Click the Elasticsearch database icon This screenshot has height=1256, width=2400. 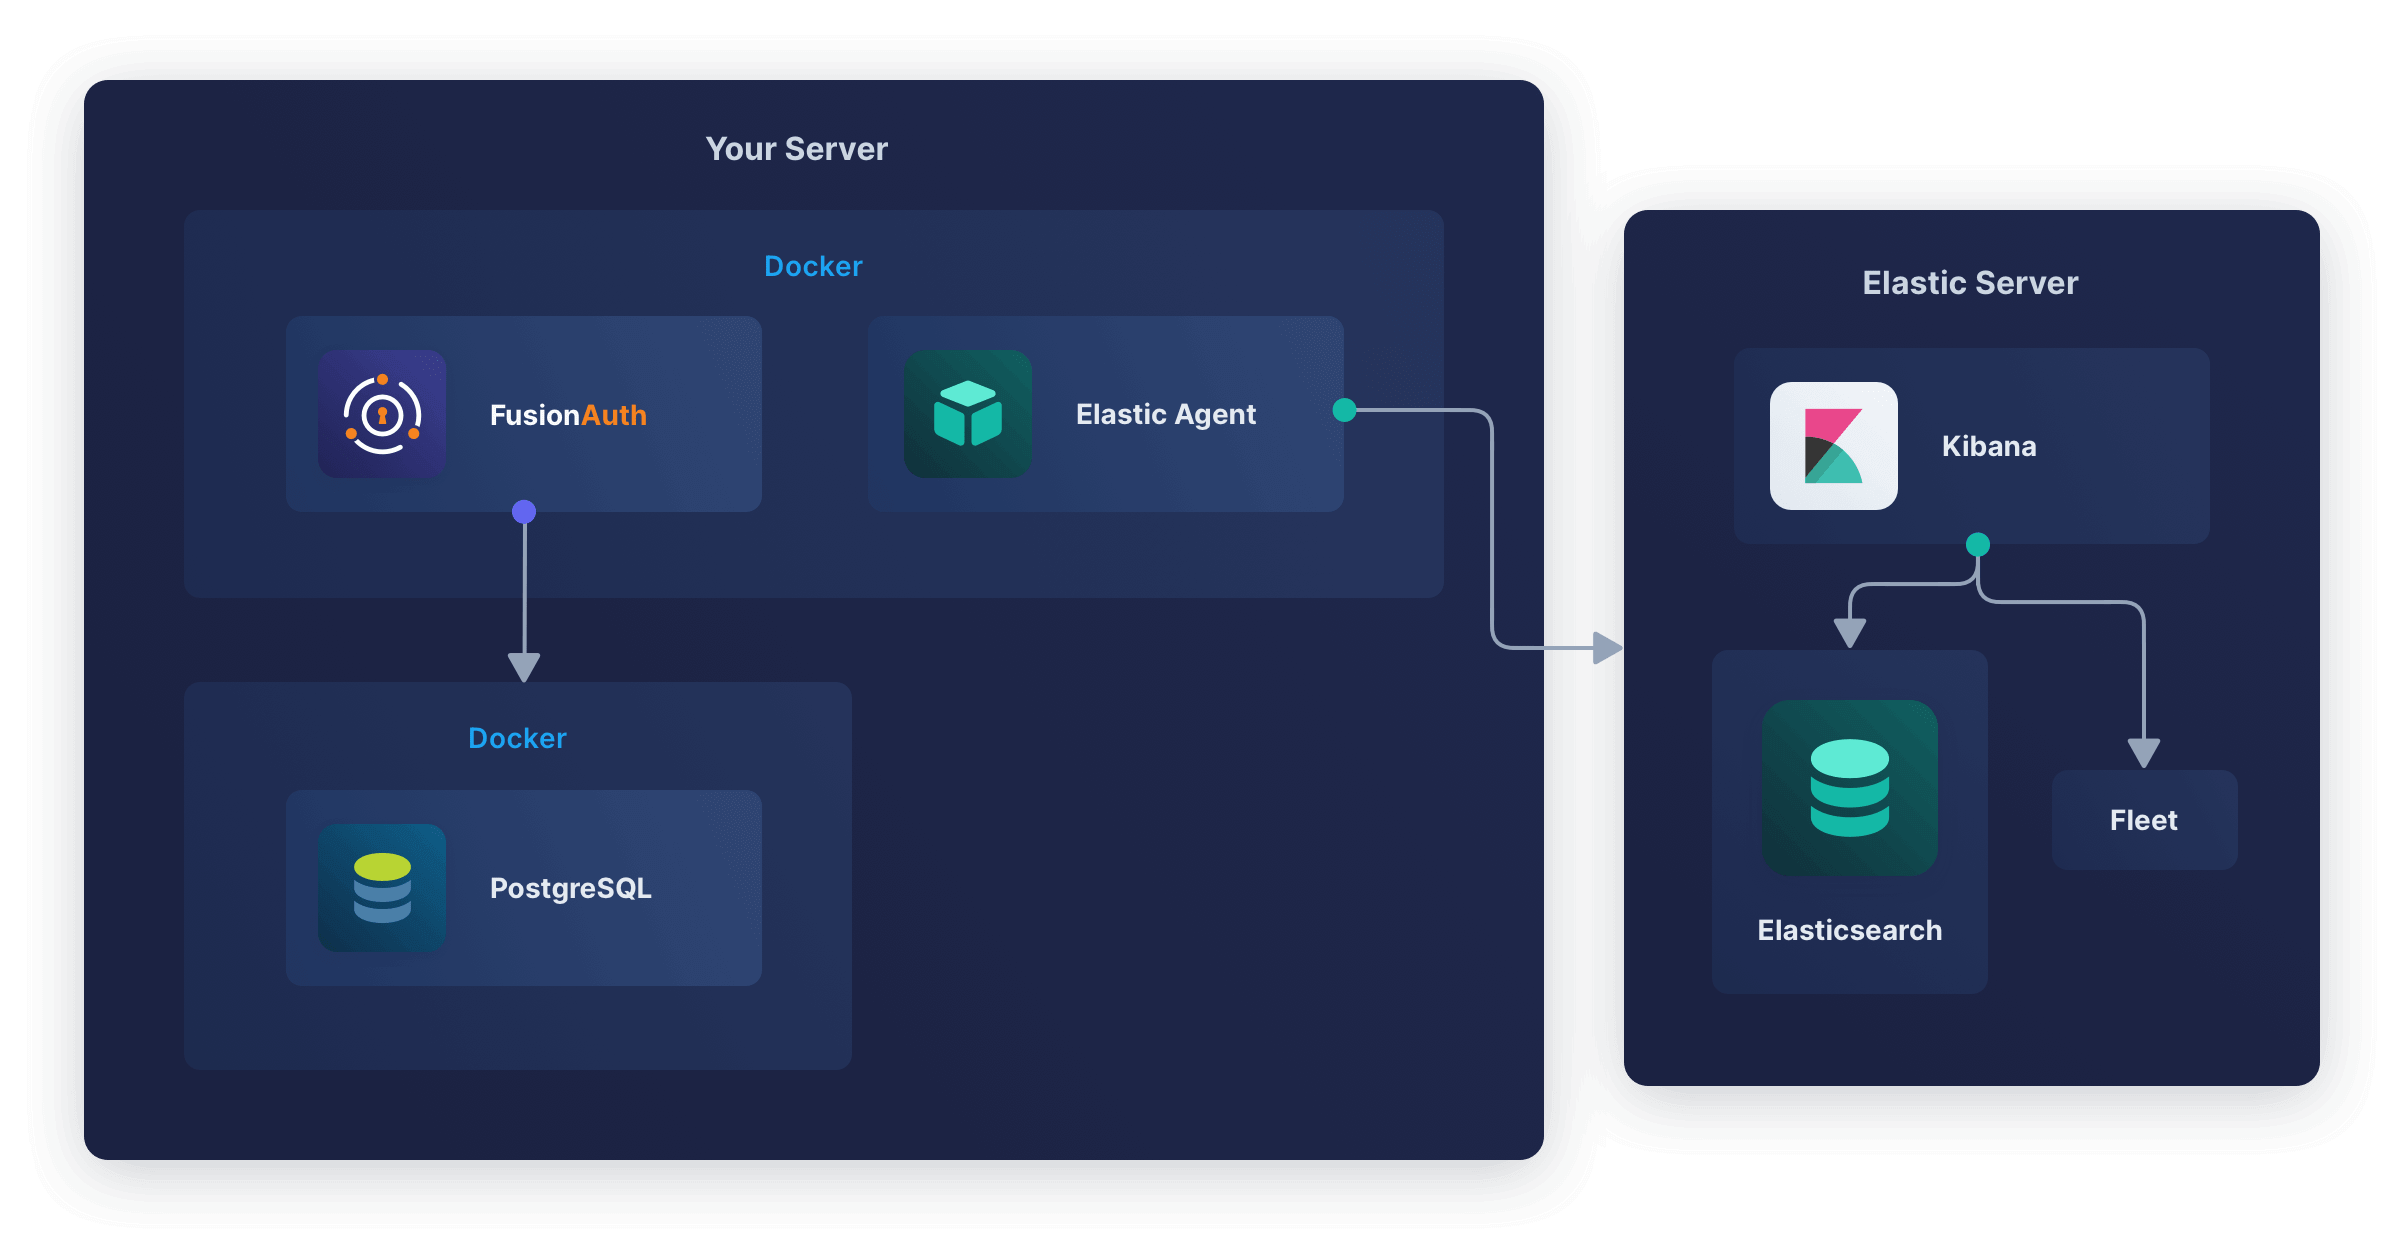1850,788
